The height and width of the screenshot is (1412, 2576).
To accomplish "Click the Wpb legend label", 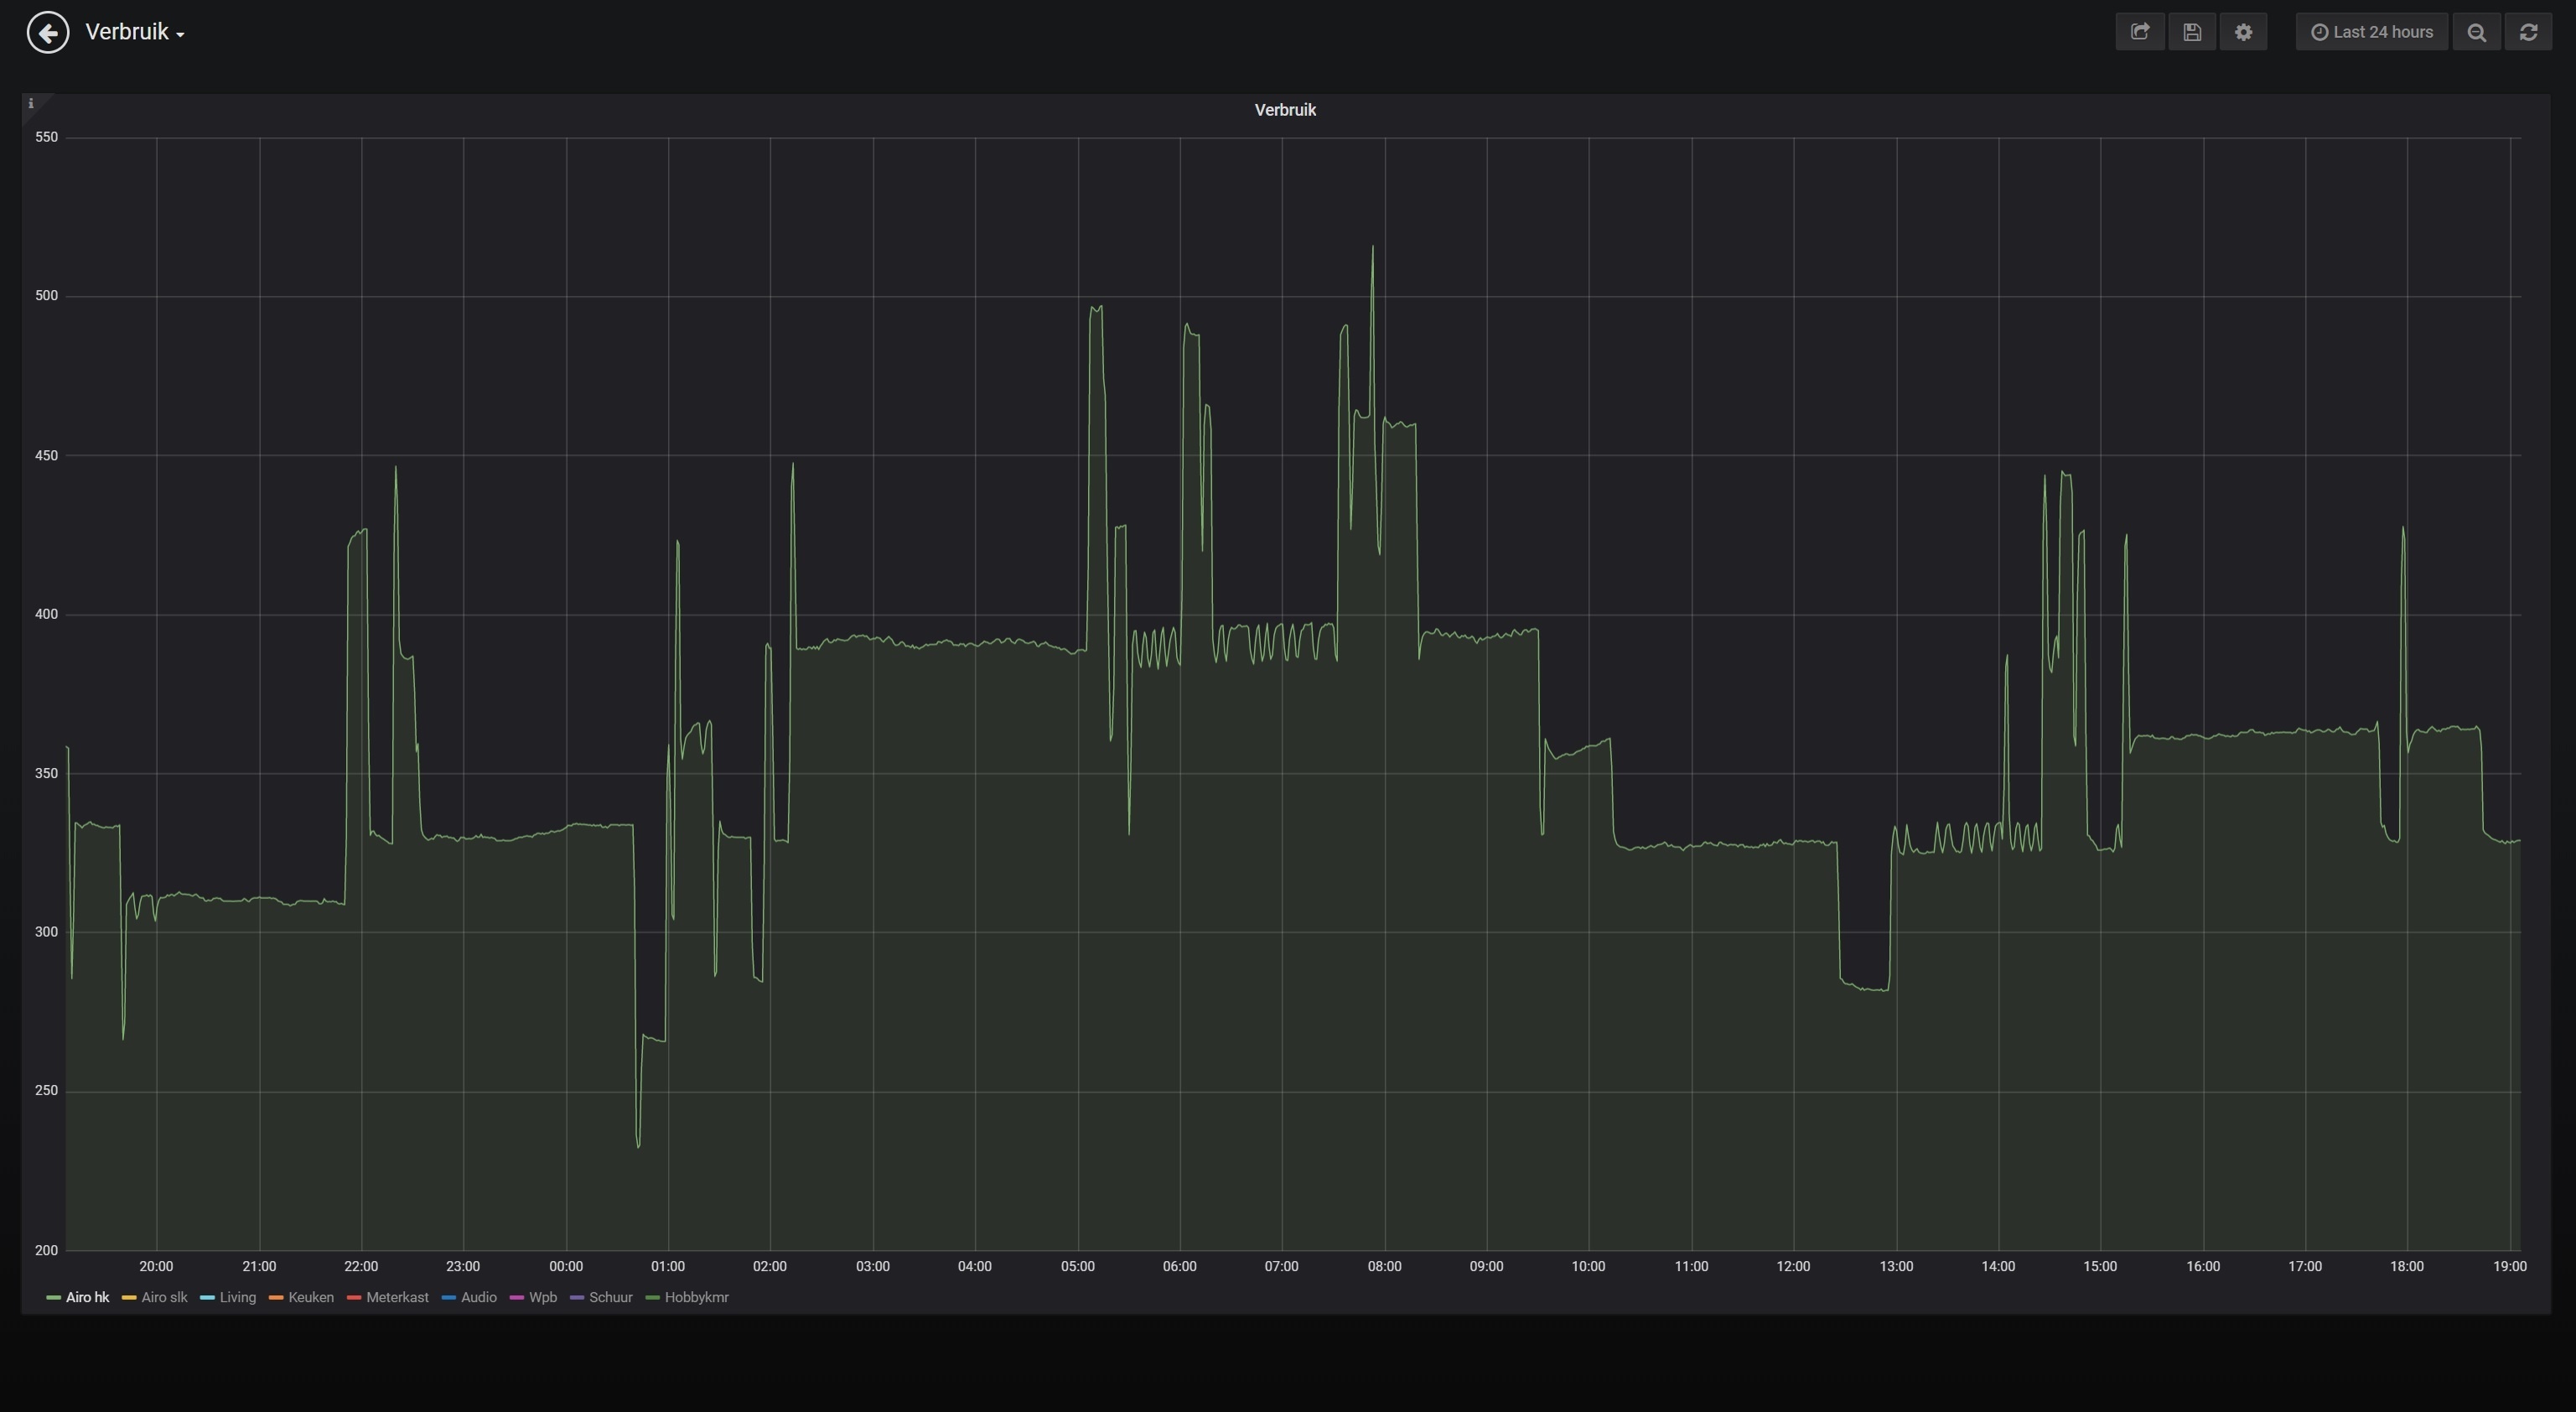I will click(542, 1297).
